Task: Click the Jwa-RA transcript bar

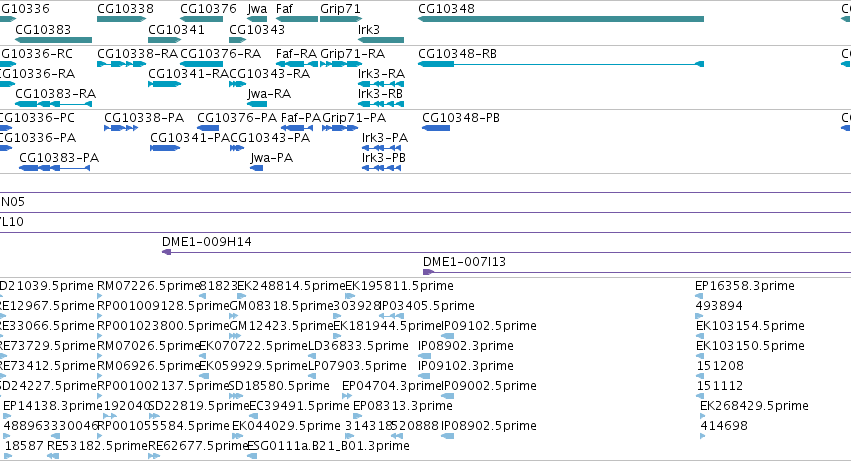Action: click(257, 104)
